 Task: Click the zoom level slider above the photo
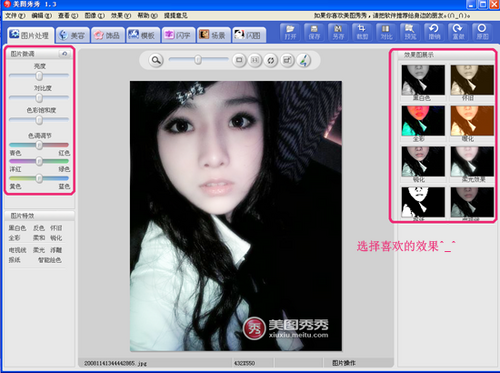pyautogui.click(x=198, y=60)
